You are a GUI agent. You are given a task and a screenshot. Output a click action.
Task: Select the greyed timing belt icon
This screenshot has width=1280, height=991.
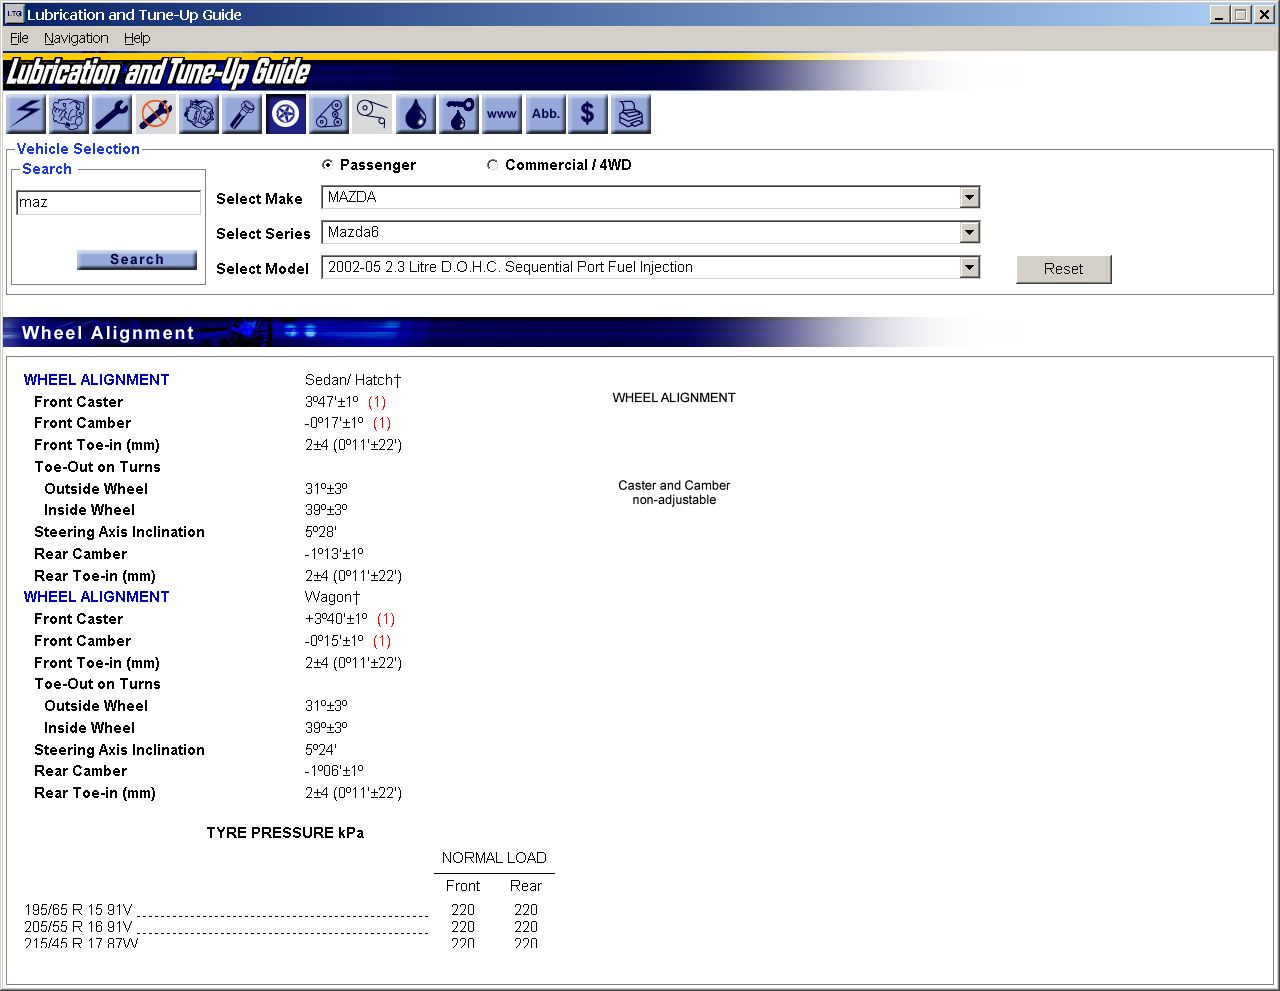(372, 114)
